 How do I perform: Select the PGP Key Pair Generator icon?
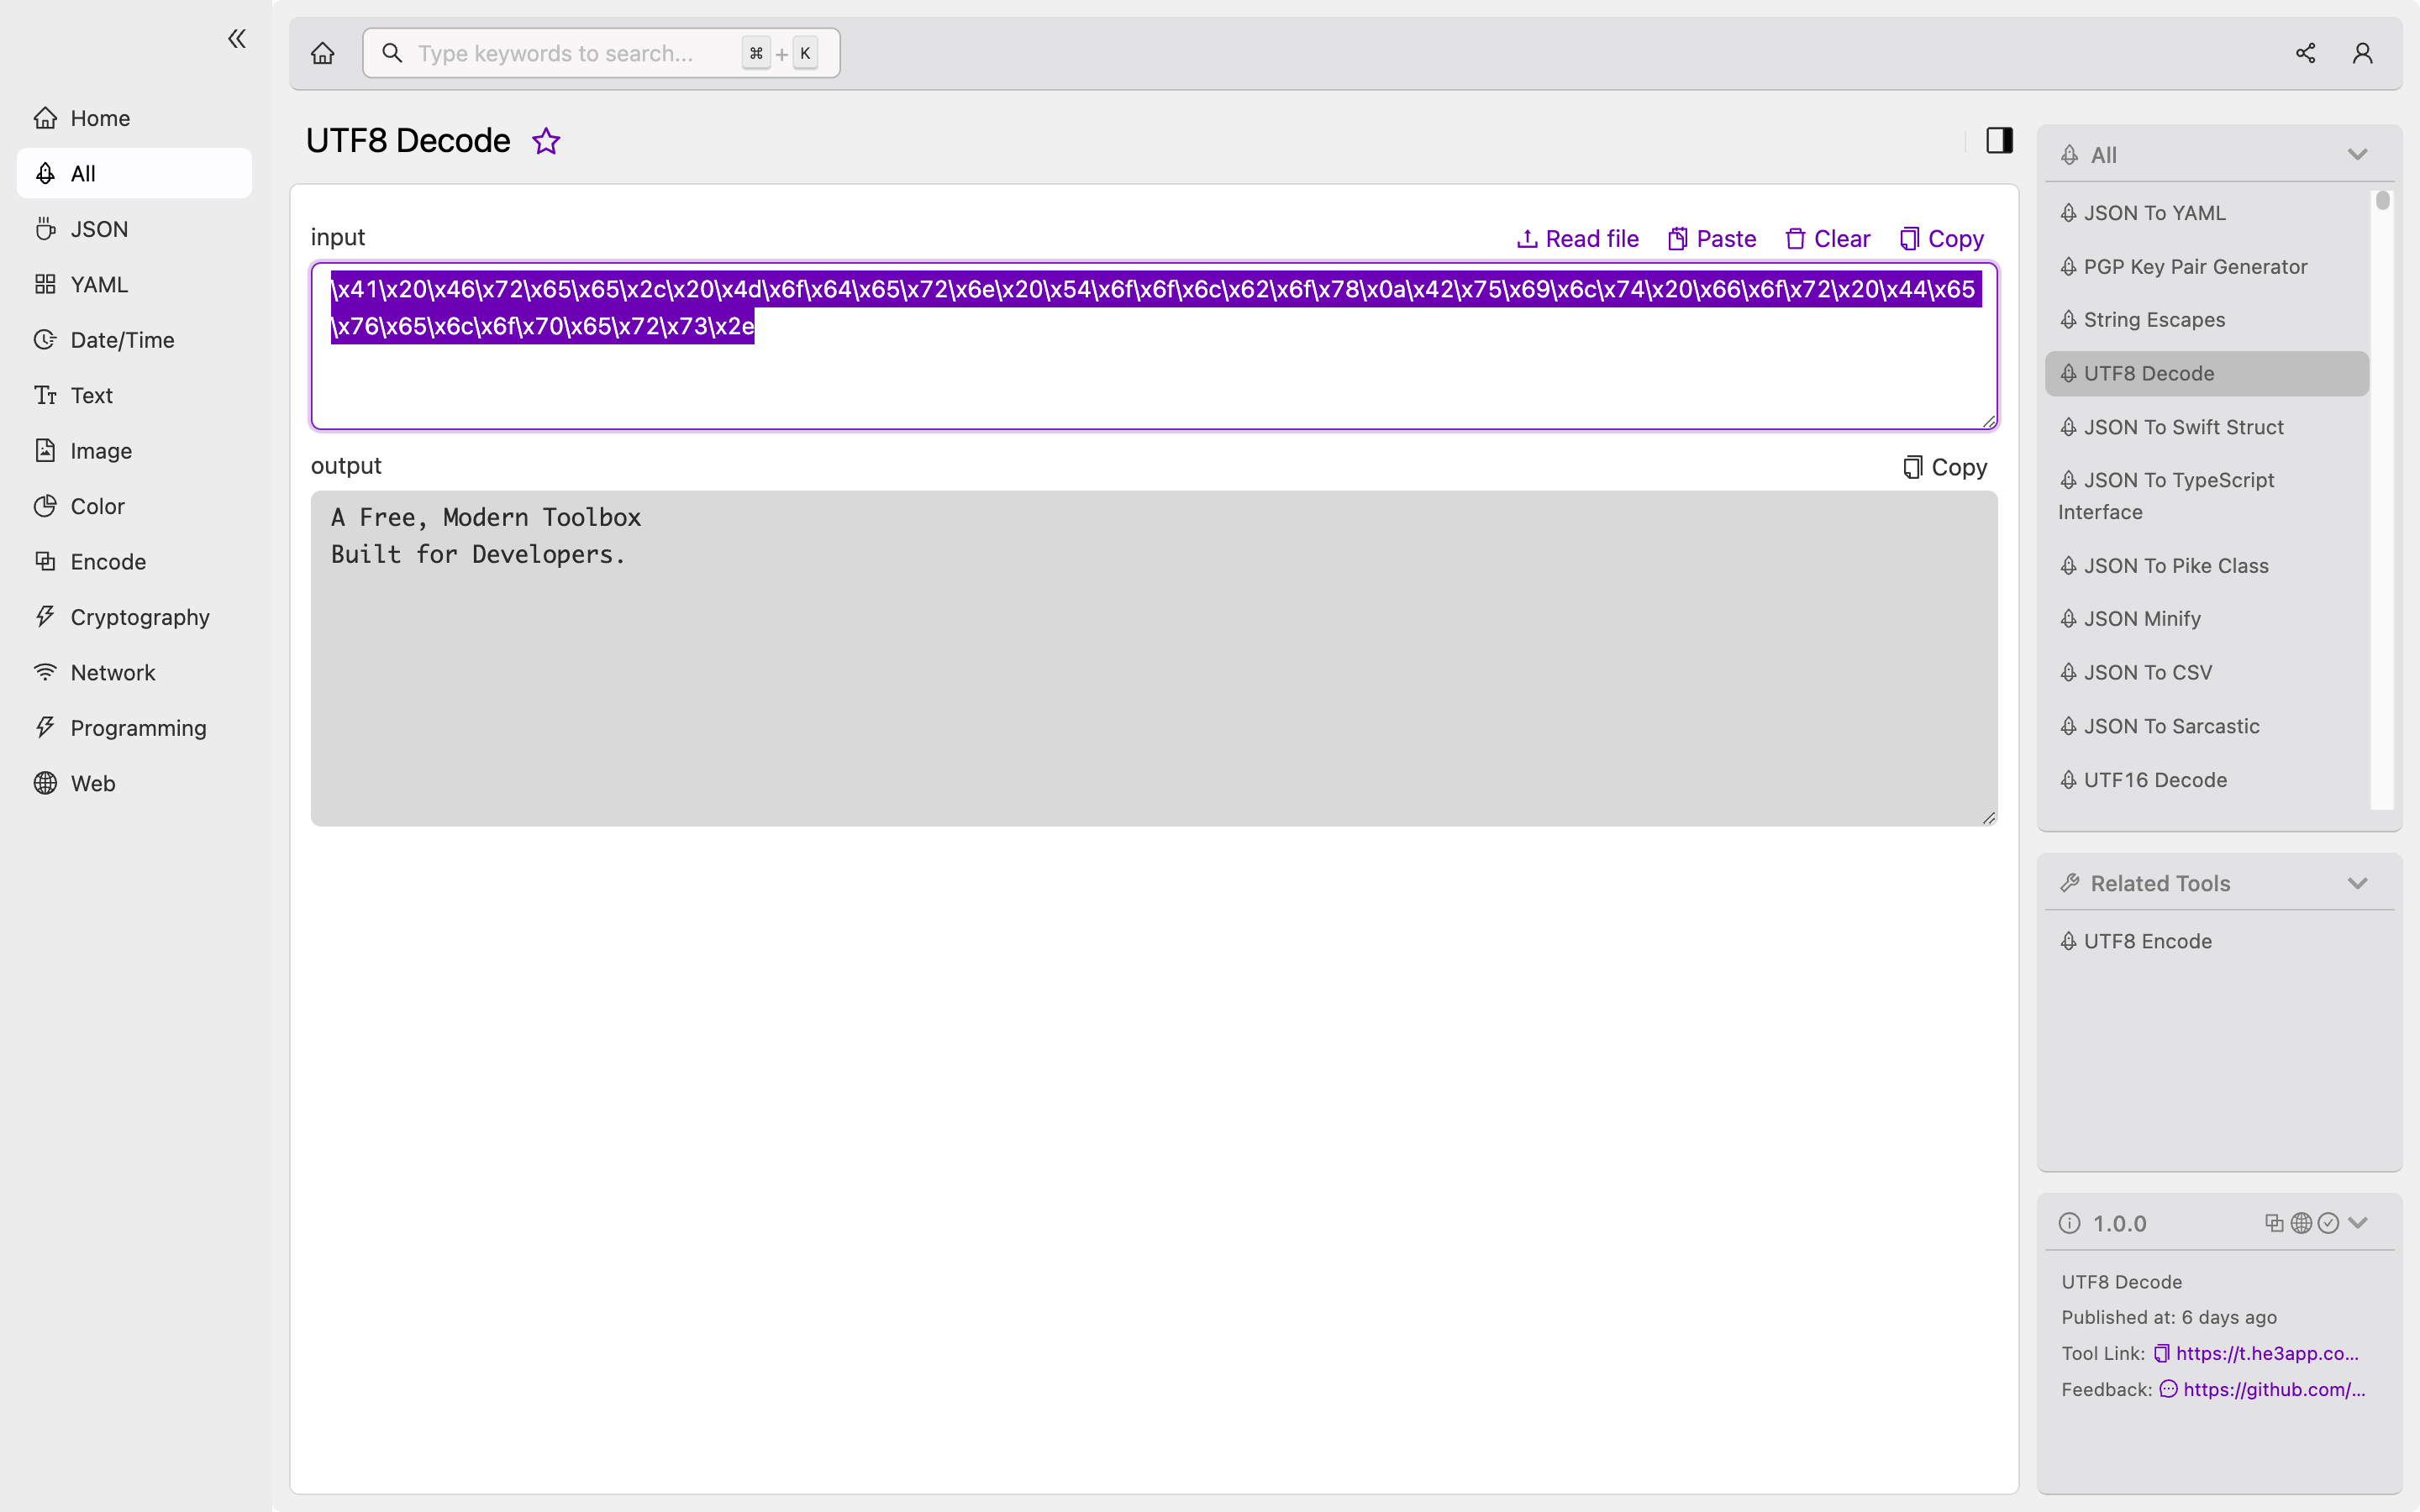(2070, 266)
